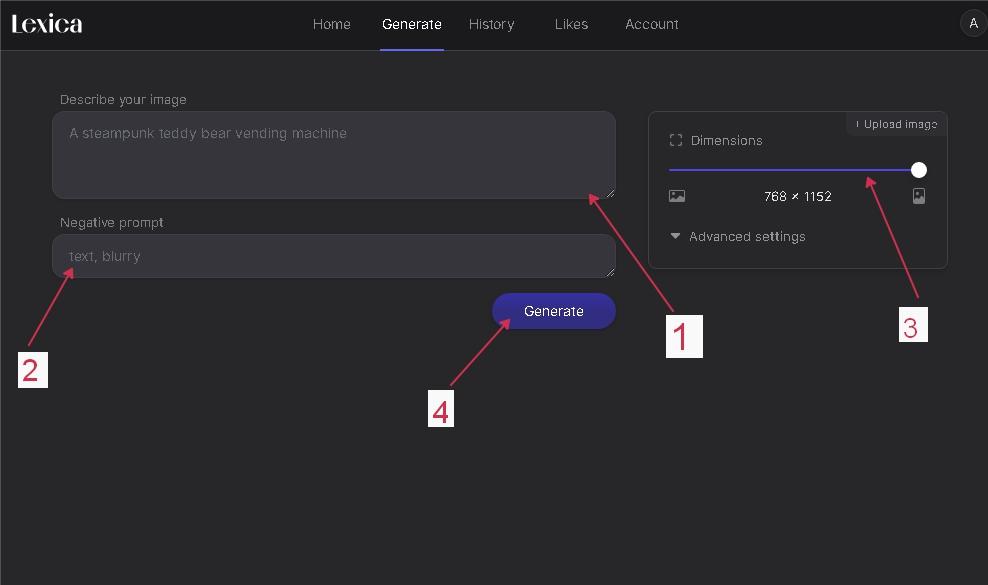Viewport: 988px width, 585px height.
Task: Open the Likes tab
Action: 571,24
